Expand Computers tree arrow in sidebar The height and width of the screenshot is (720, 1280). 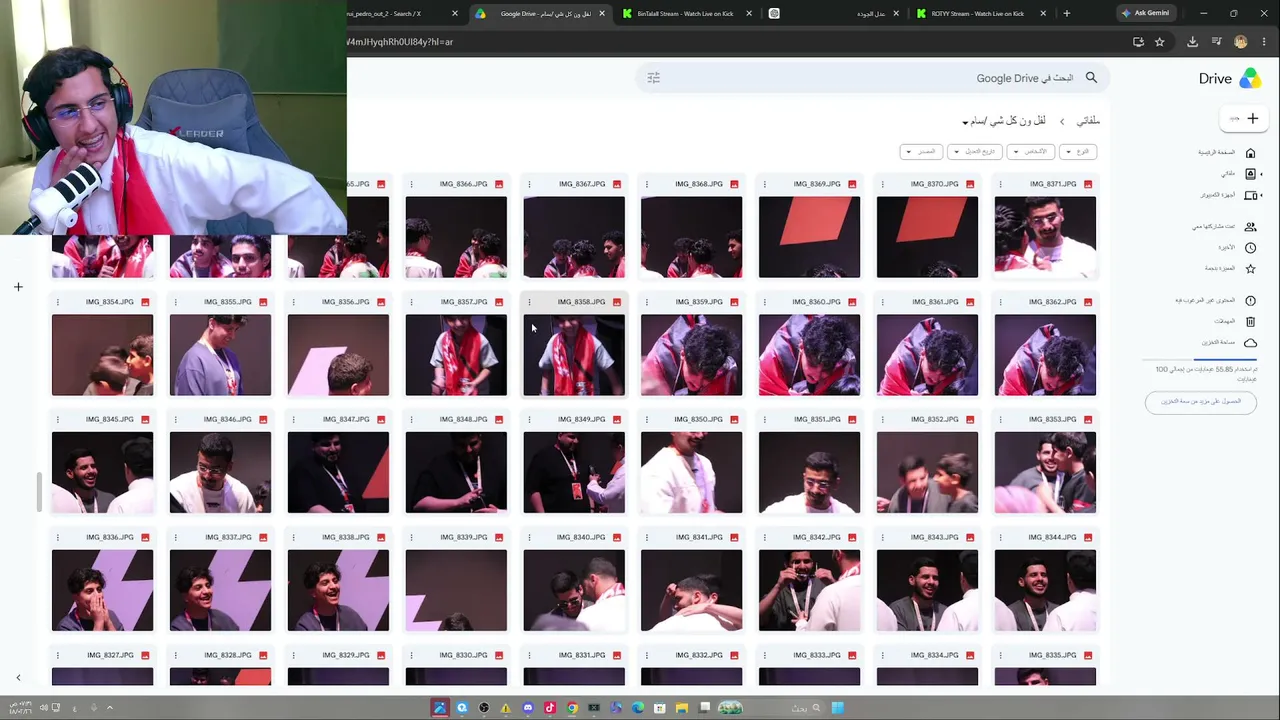click(1261, 195)
